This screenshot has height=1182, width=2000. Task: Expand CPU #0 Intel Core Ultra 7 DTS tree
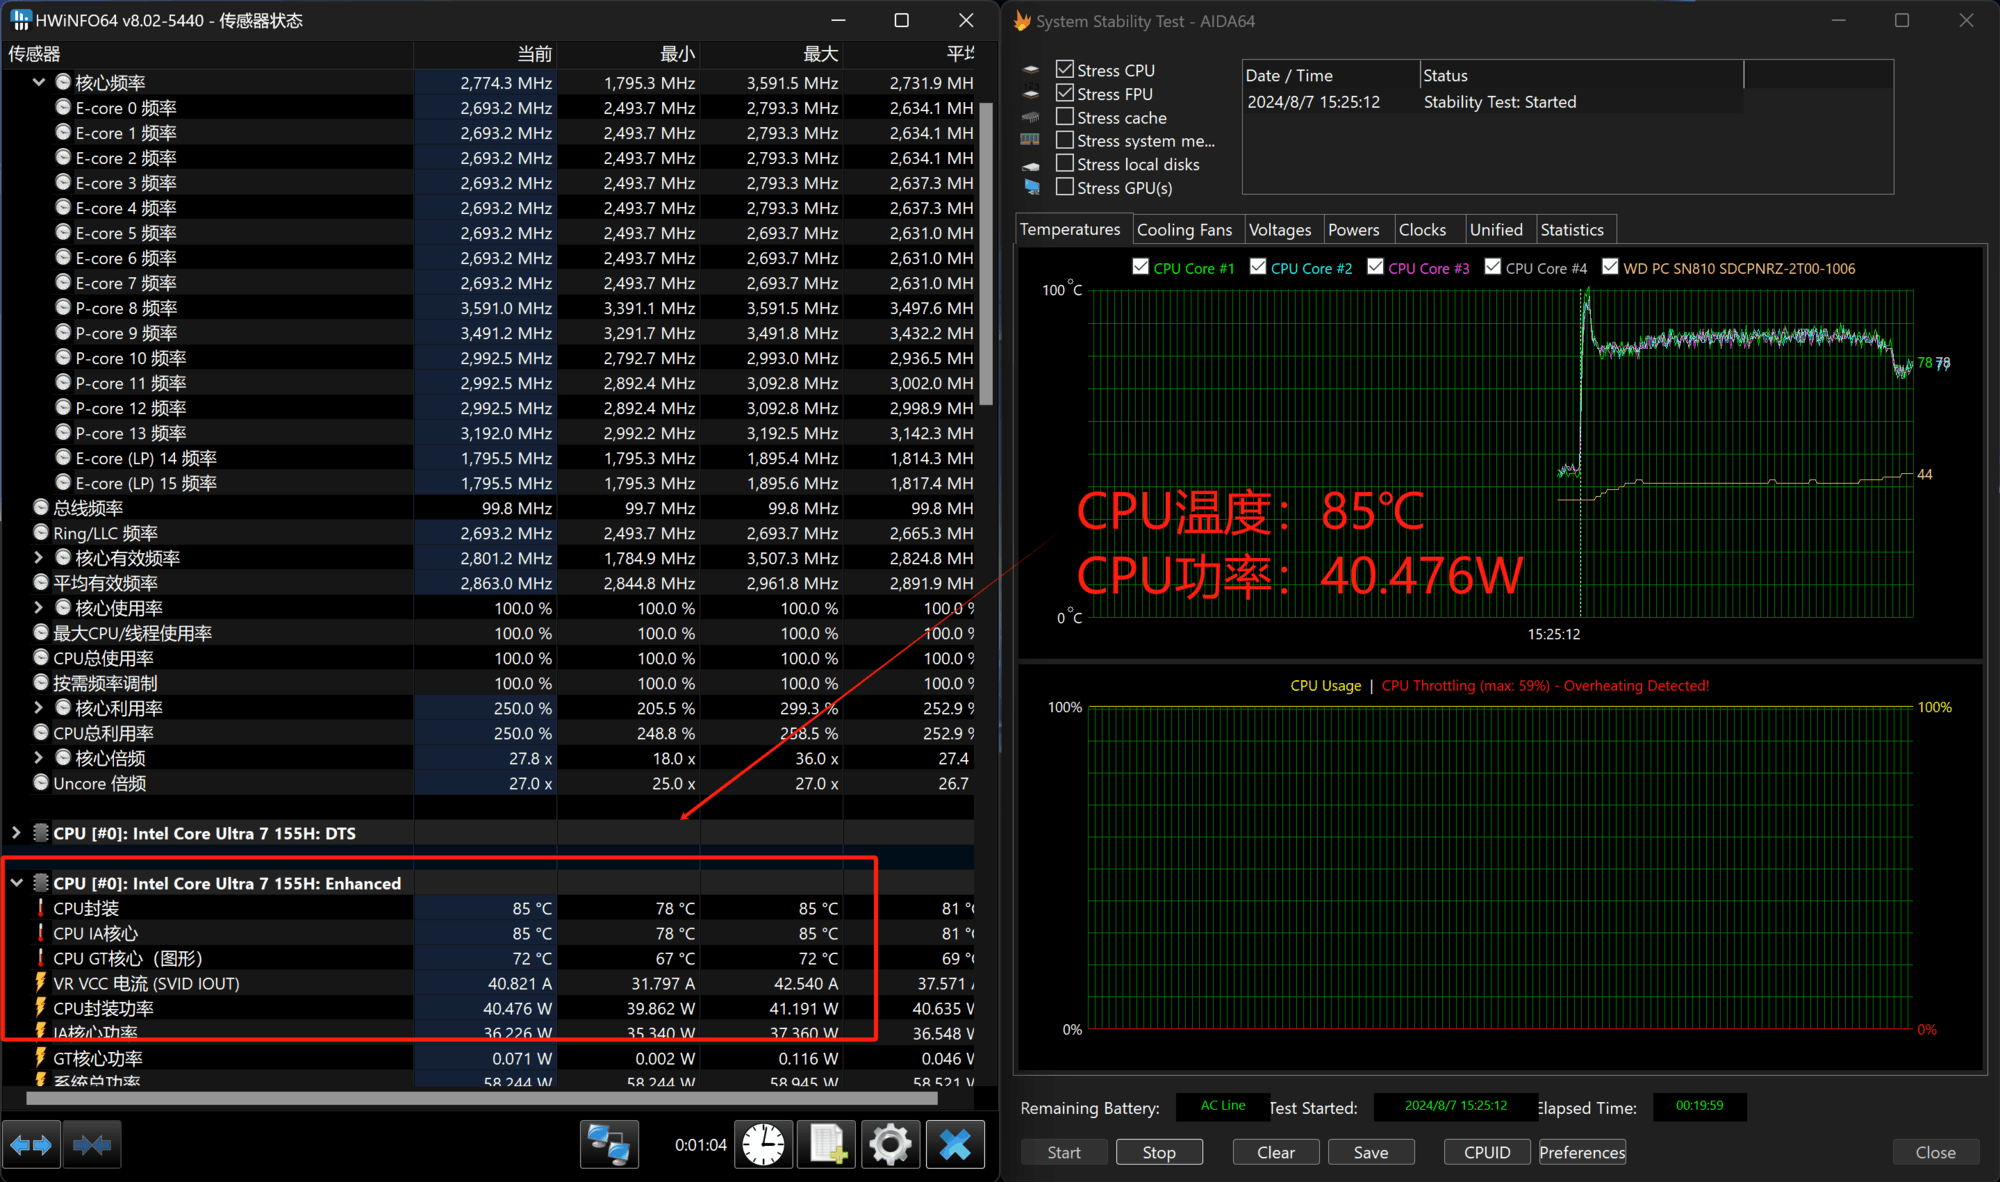coord(15,833)
